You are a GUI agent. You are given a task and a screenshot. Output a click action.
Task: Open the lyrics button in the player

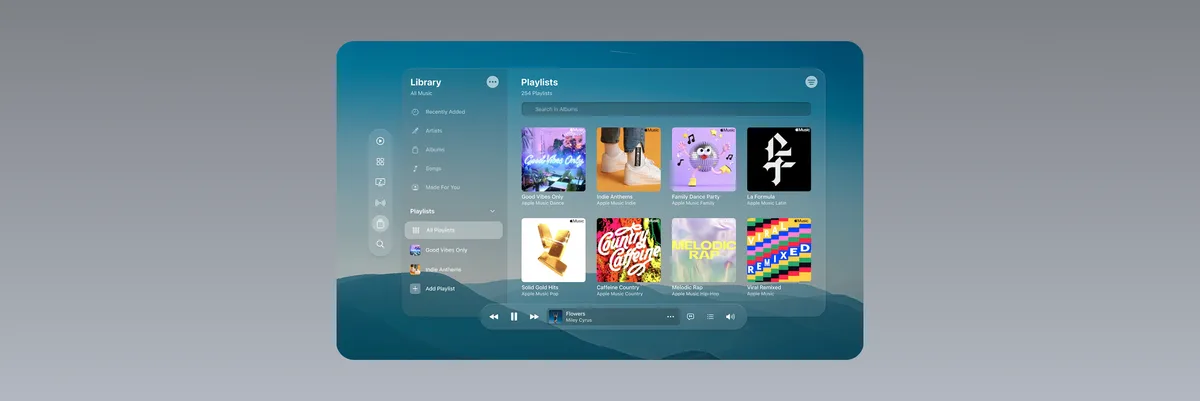690,316
